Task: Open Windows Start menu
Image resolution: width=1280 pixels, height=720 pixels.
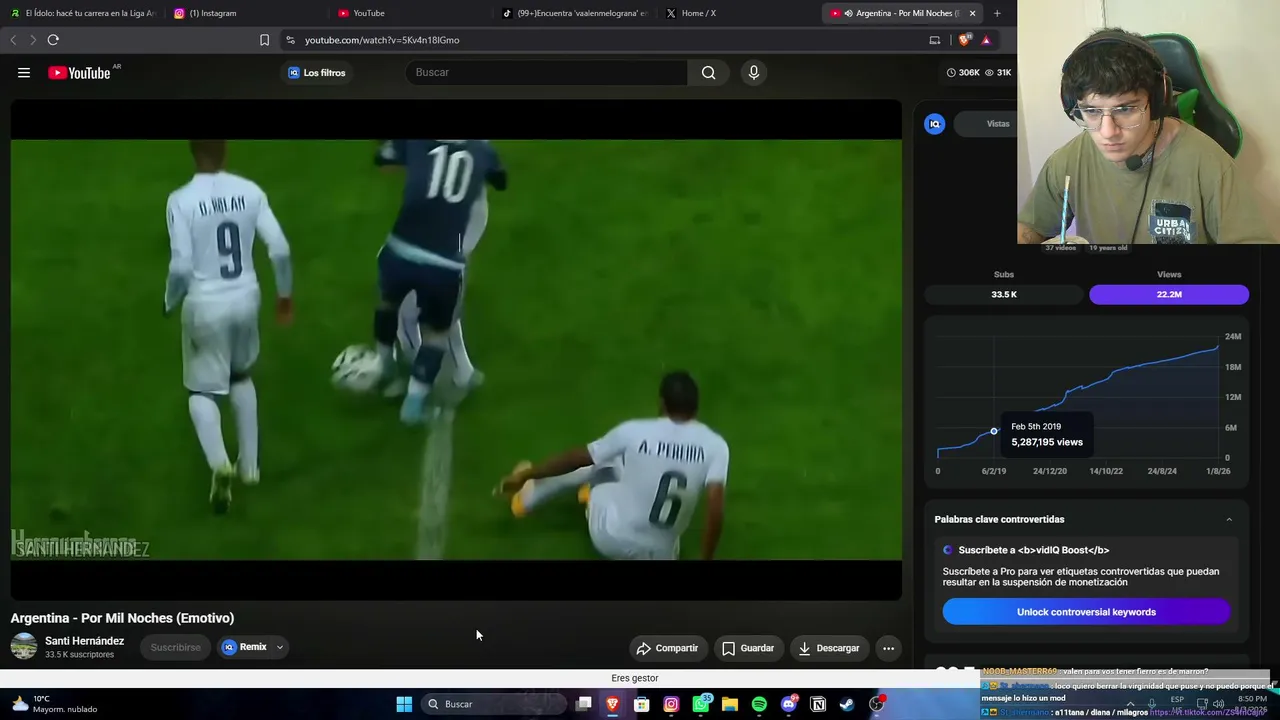Action: [x=404, y=704]
